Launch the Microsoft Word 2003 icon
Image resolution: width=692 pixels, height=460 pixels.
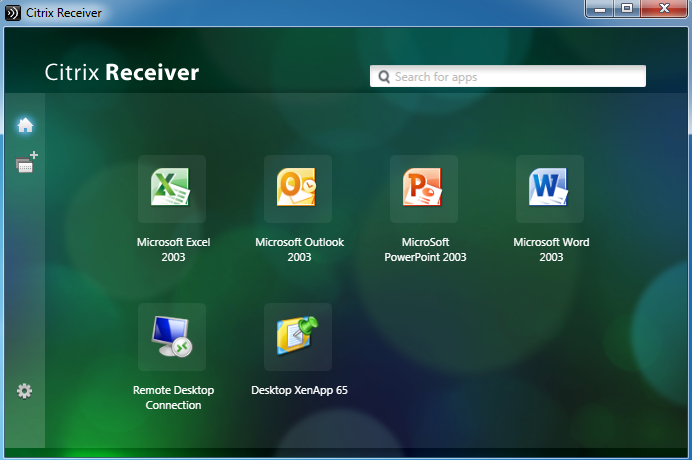[550, 189]
